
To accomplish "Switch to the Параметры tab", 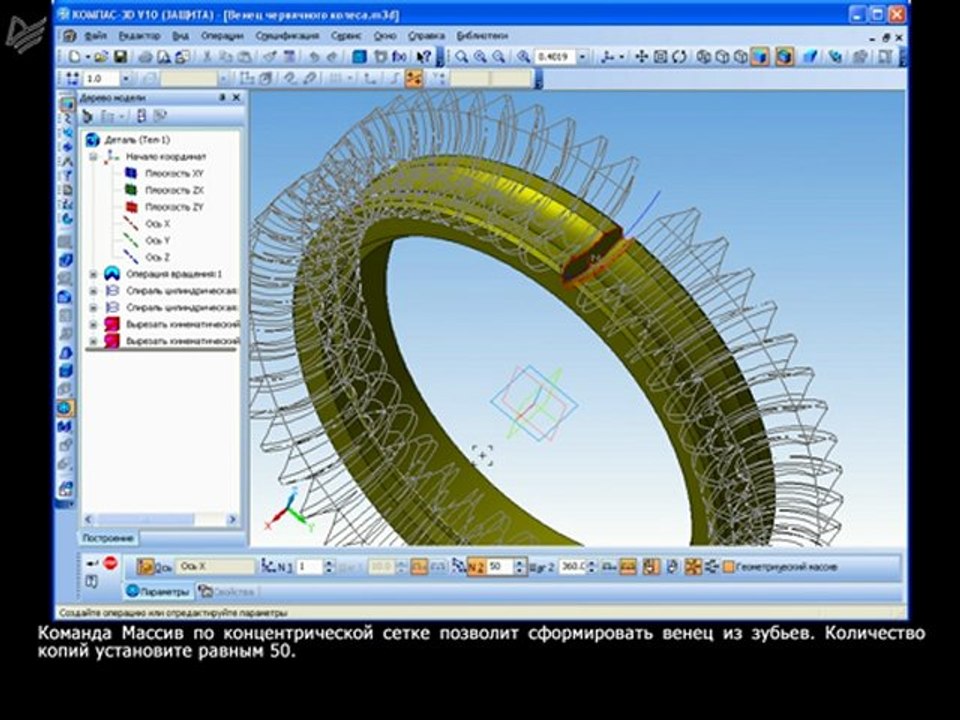I will click(x=159, y=591).
